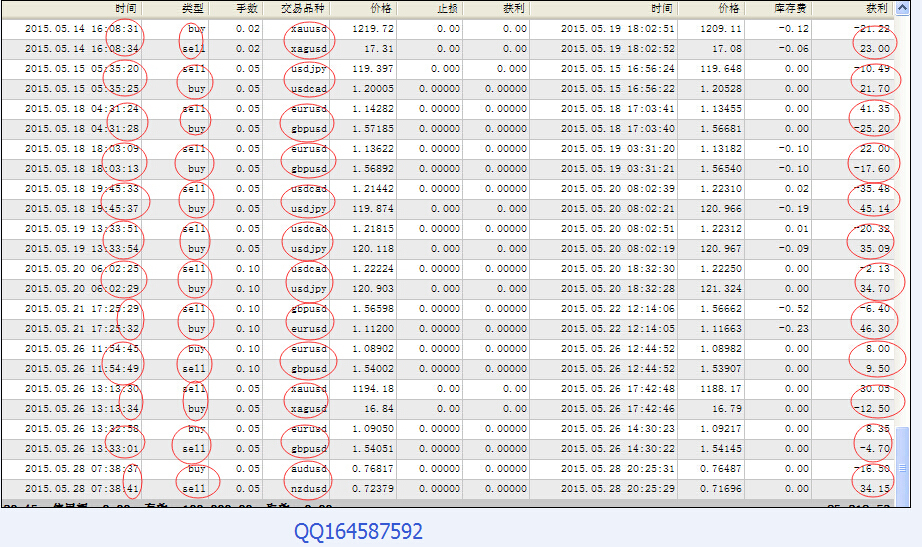Click profit value 34.70
This screenshot has height=547, width=922.
click(875, 289)
